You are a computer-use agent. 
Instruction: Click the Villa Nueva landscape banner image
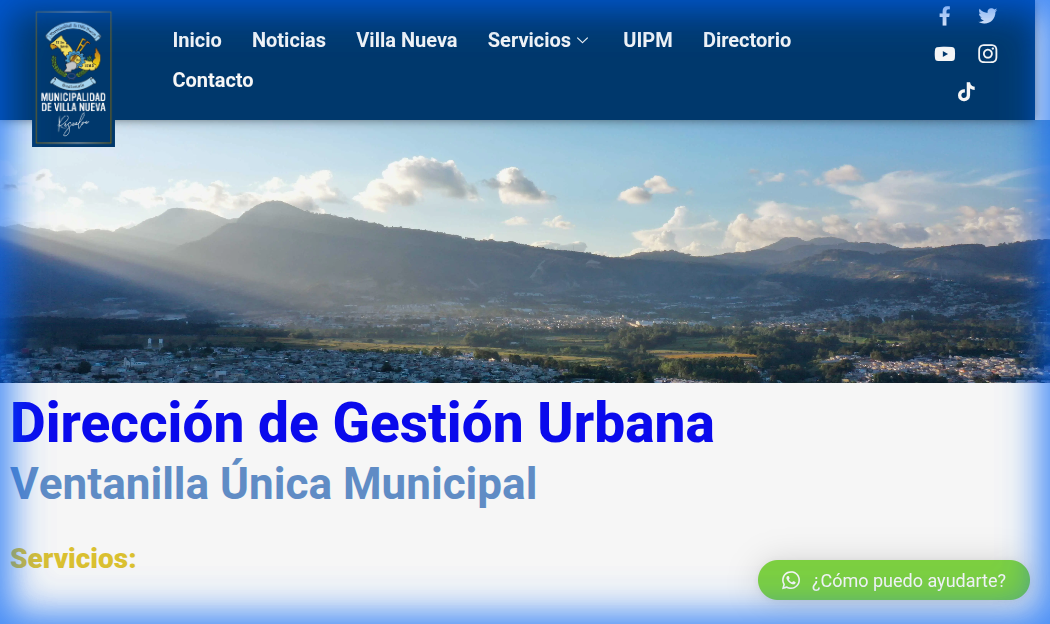coord(525,252)
